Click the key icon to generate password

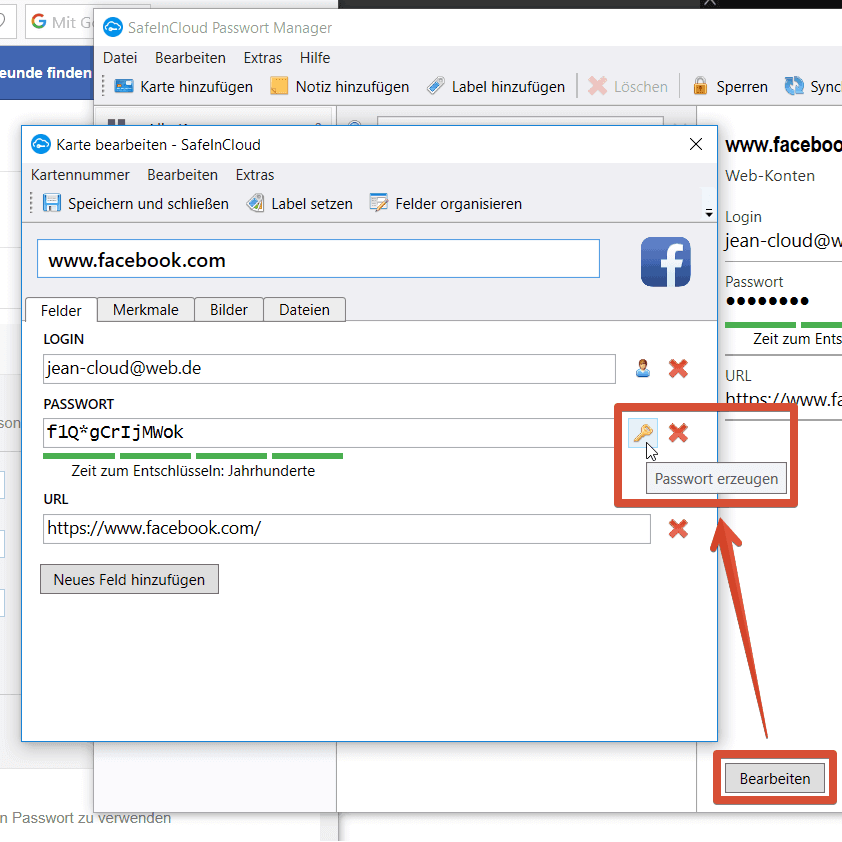pos(643,432)
